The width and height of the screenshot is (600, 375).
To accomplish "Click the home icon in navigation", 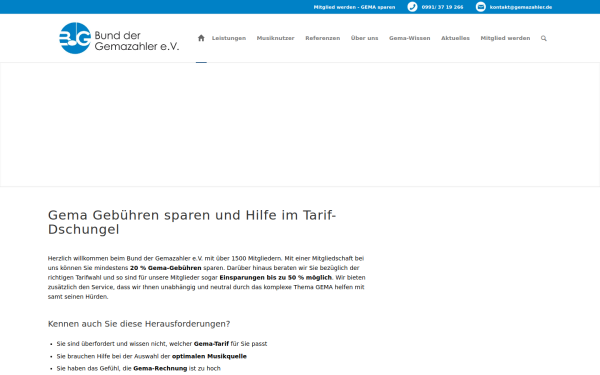I will [201, 38].
